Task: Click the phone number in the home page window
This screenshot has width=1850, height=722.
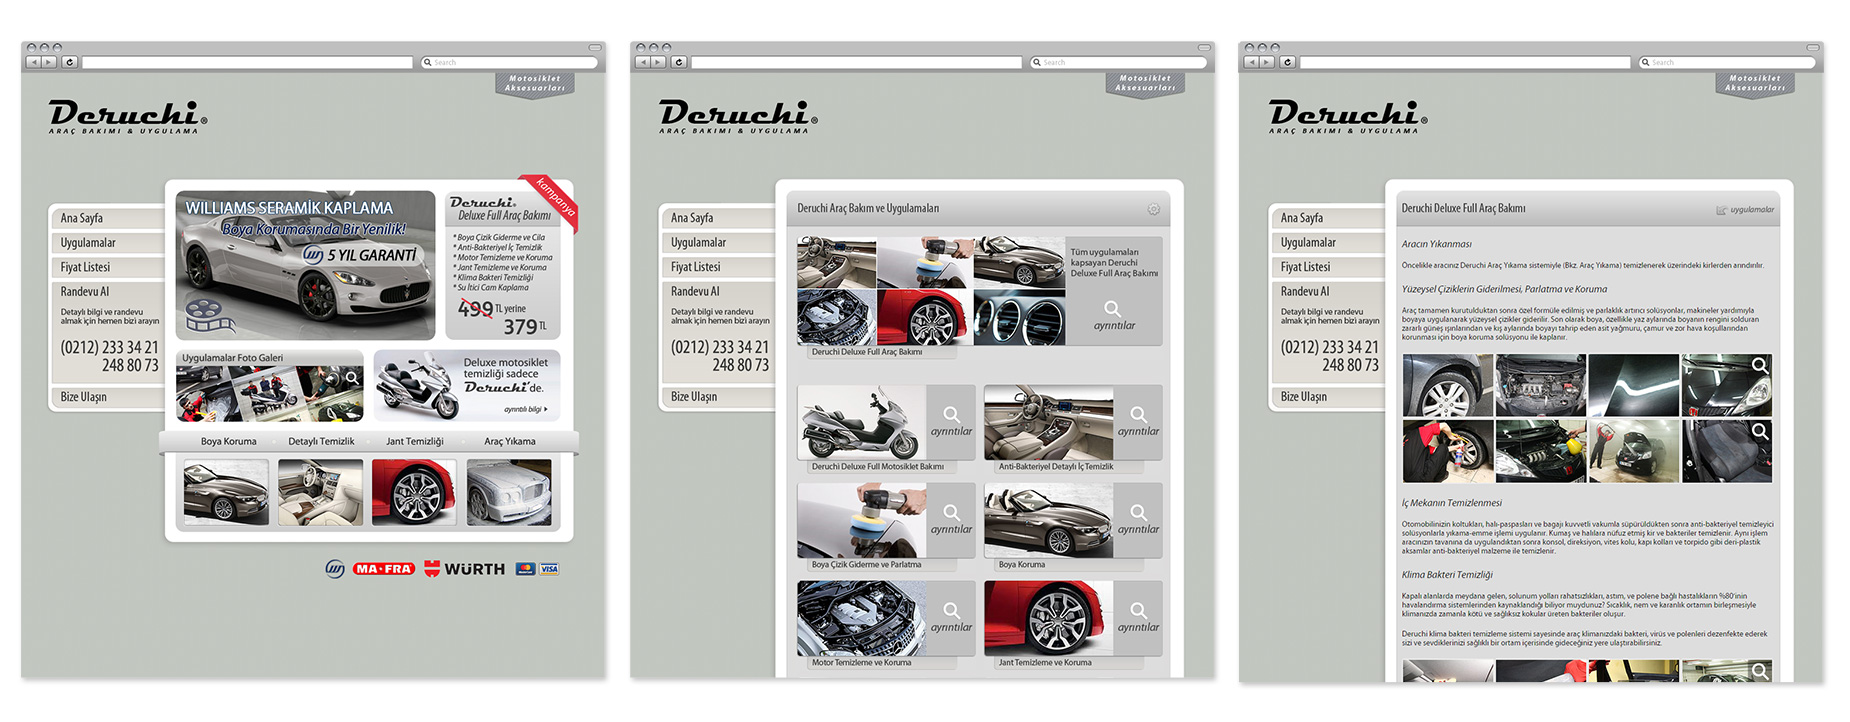Action: pyautogui.click(x=110, y=356)
